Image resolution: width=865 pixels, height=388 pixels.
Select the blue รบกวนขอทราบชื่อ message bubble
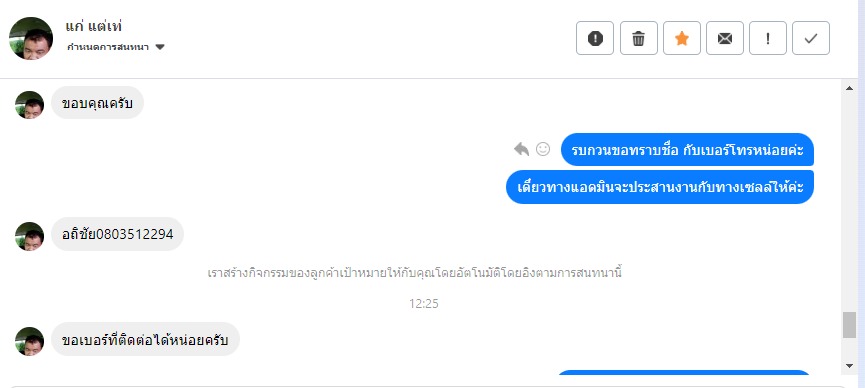(687, 150)
